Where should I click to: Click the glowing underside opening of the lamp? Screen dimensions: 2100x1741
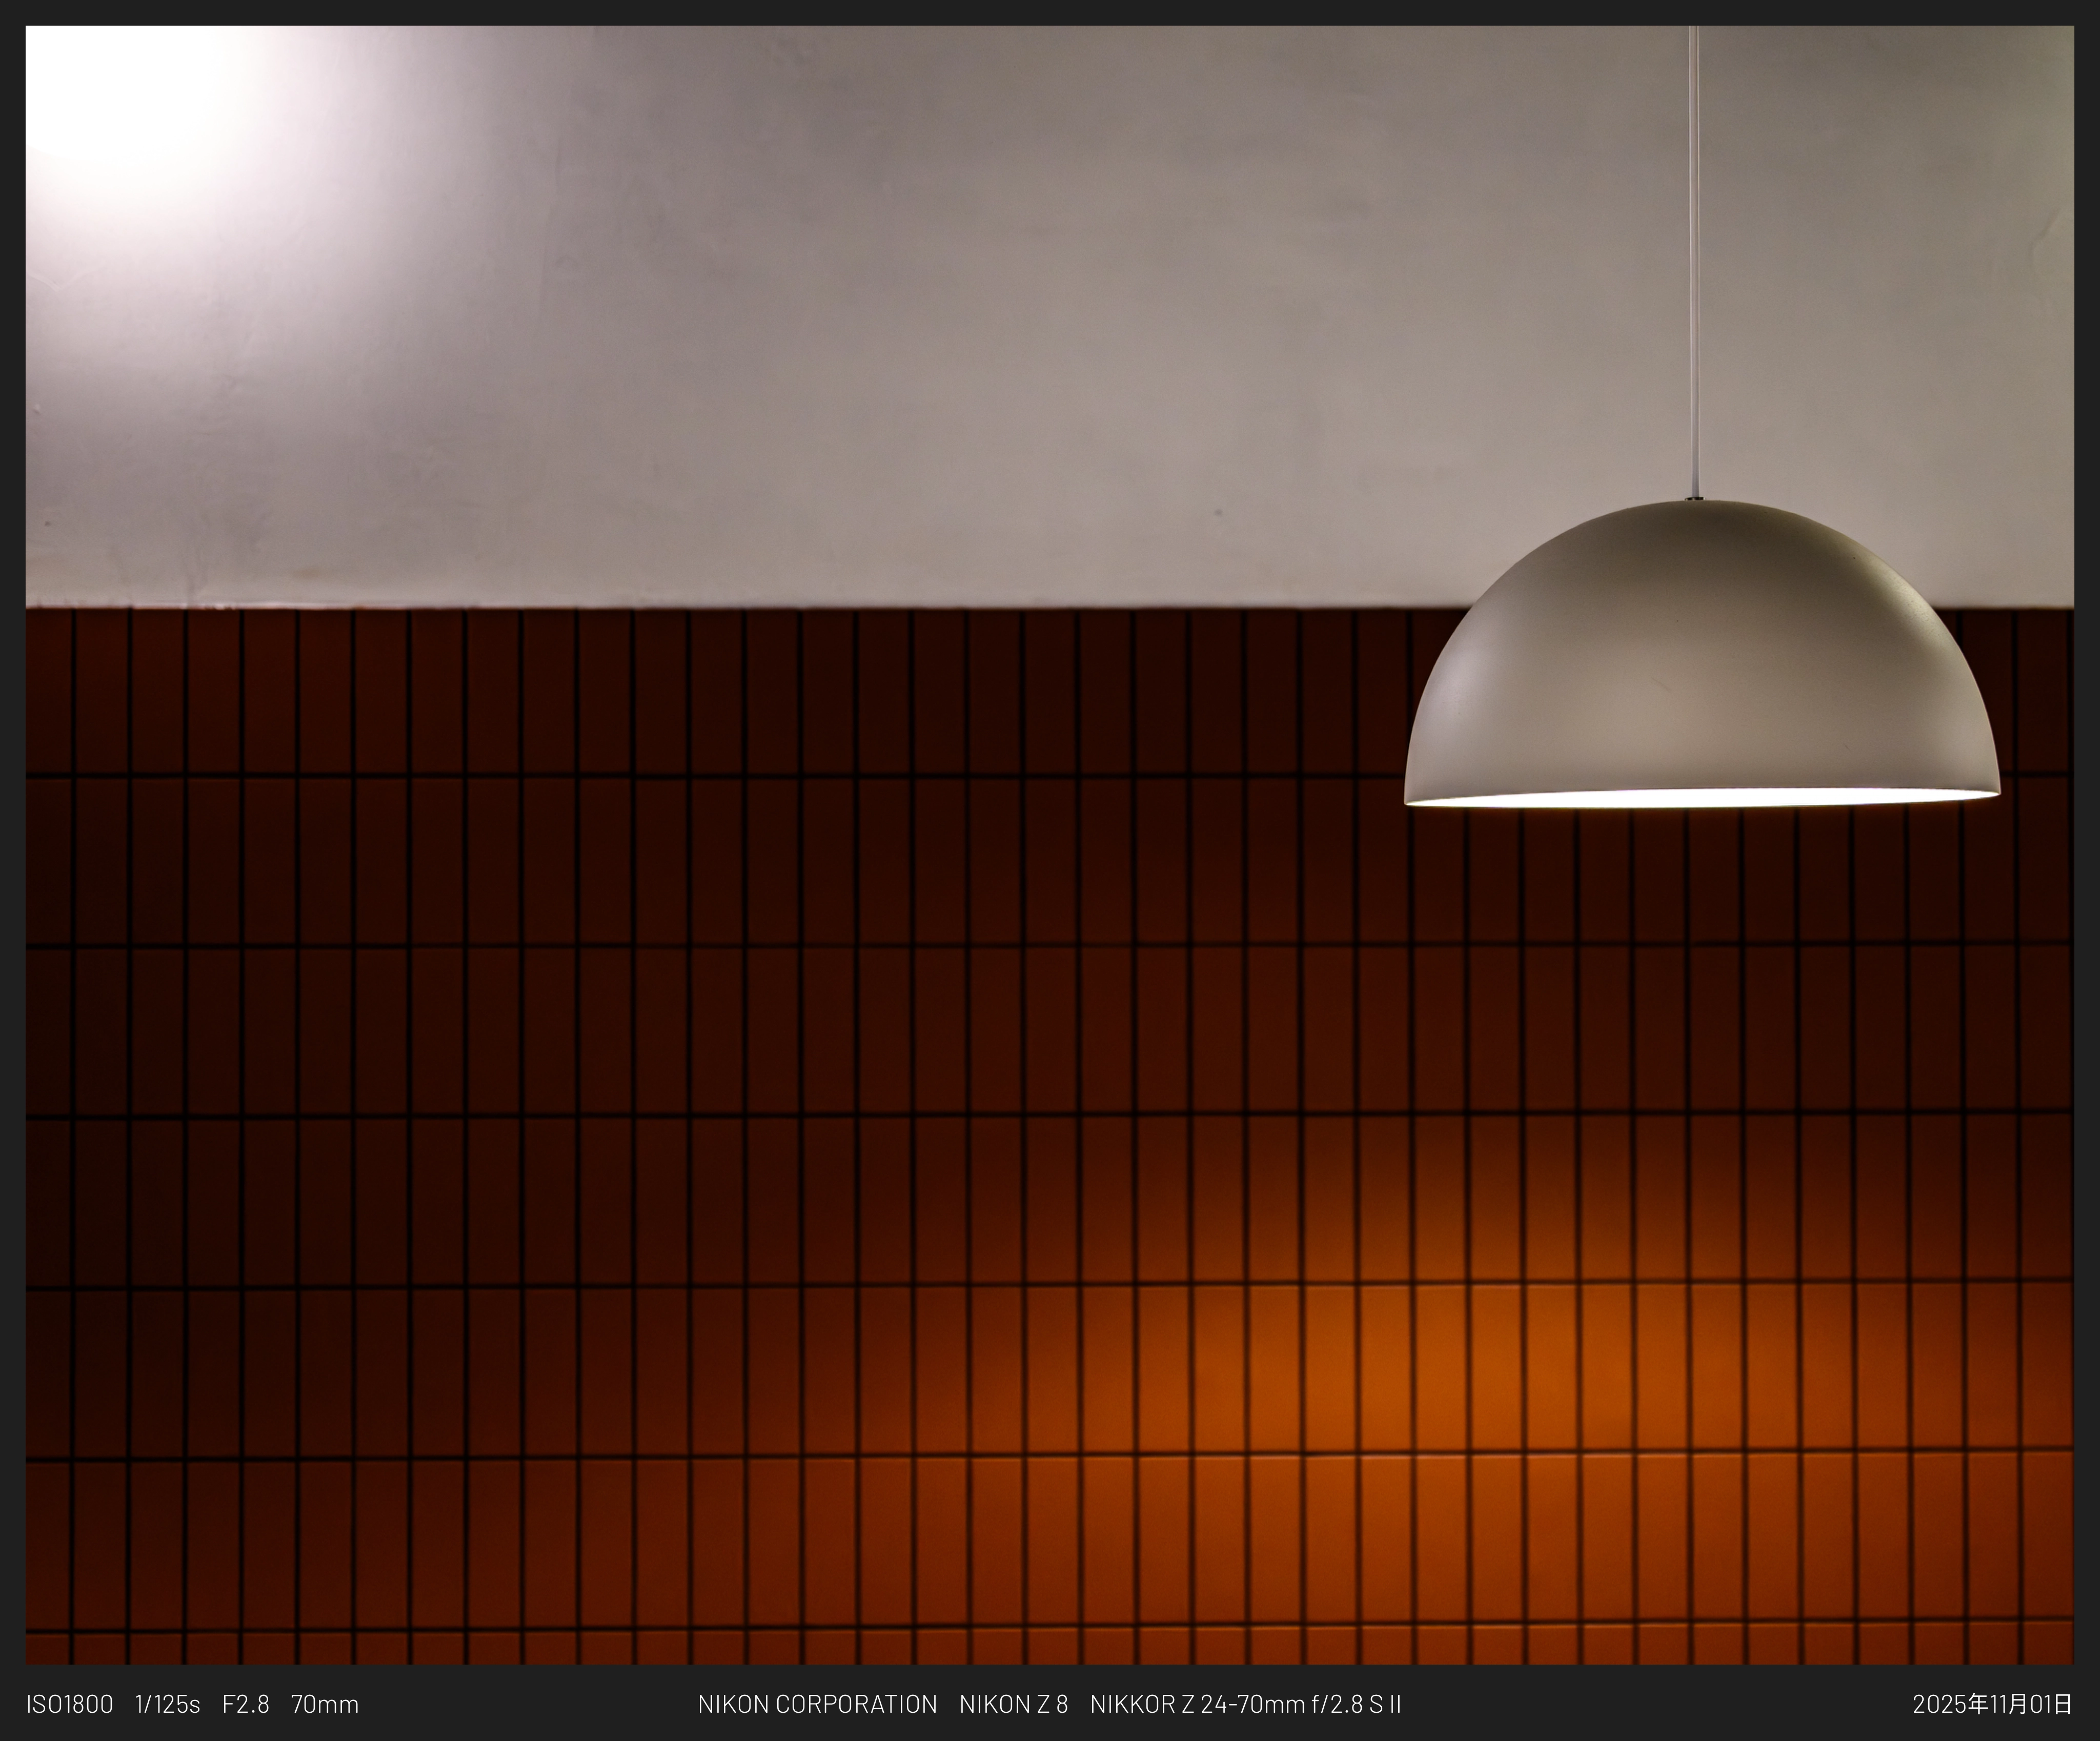click(x=1702, y=799)
